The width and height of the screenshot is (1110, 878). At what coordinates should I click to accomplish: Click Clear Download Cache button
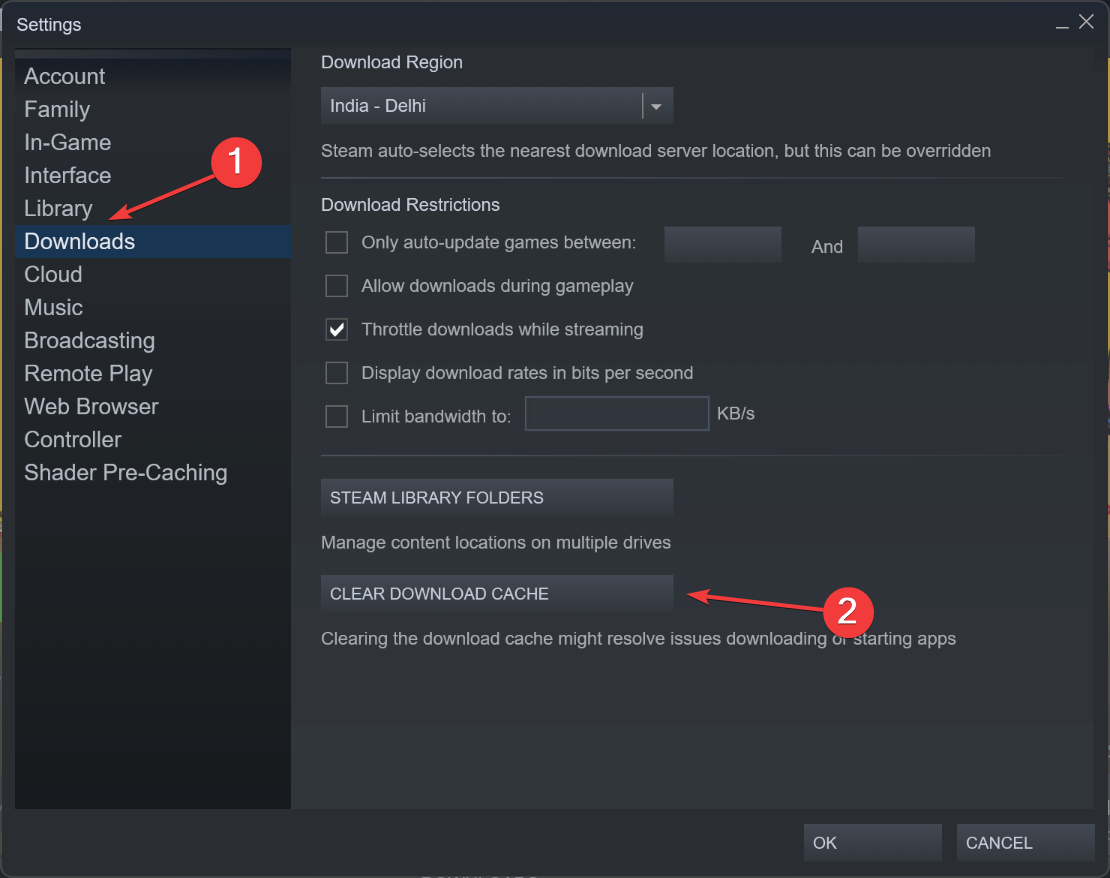(x=496, y=594)
